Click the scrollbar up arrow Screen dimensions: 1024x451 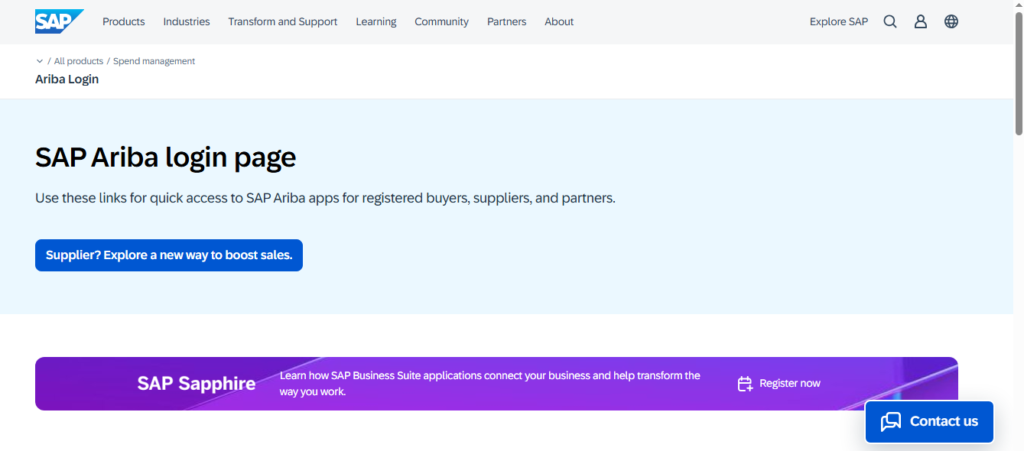pyautogui.click(x=1019, y=5)
